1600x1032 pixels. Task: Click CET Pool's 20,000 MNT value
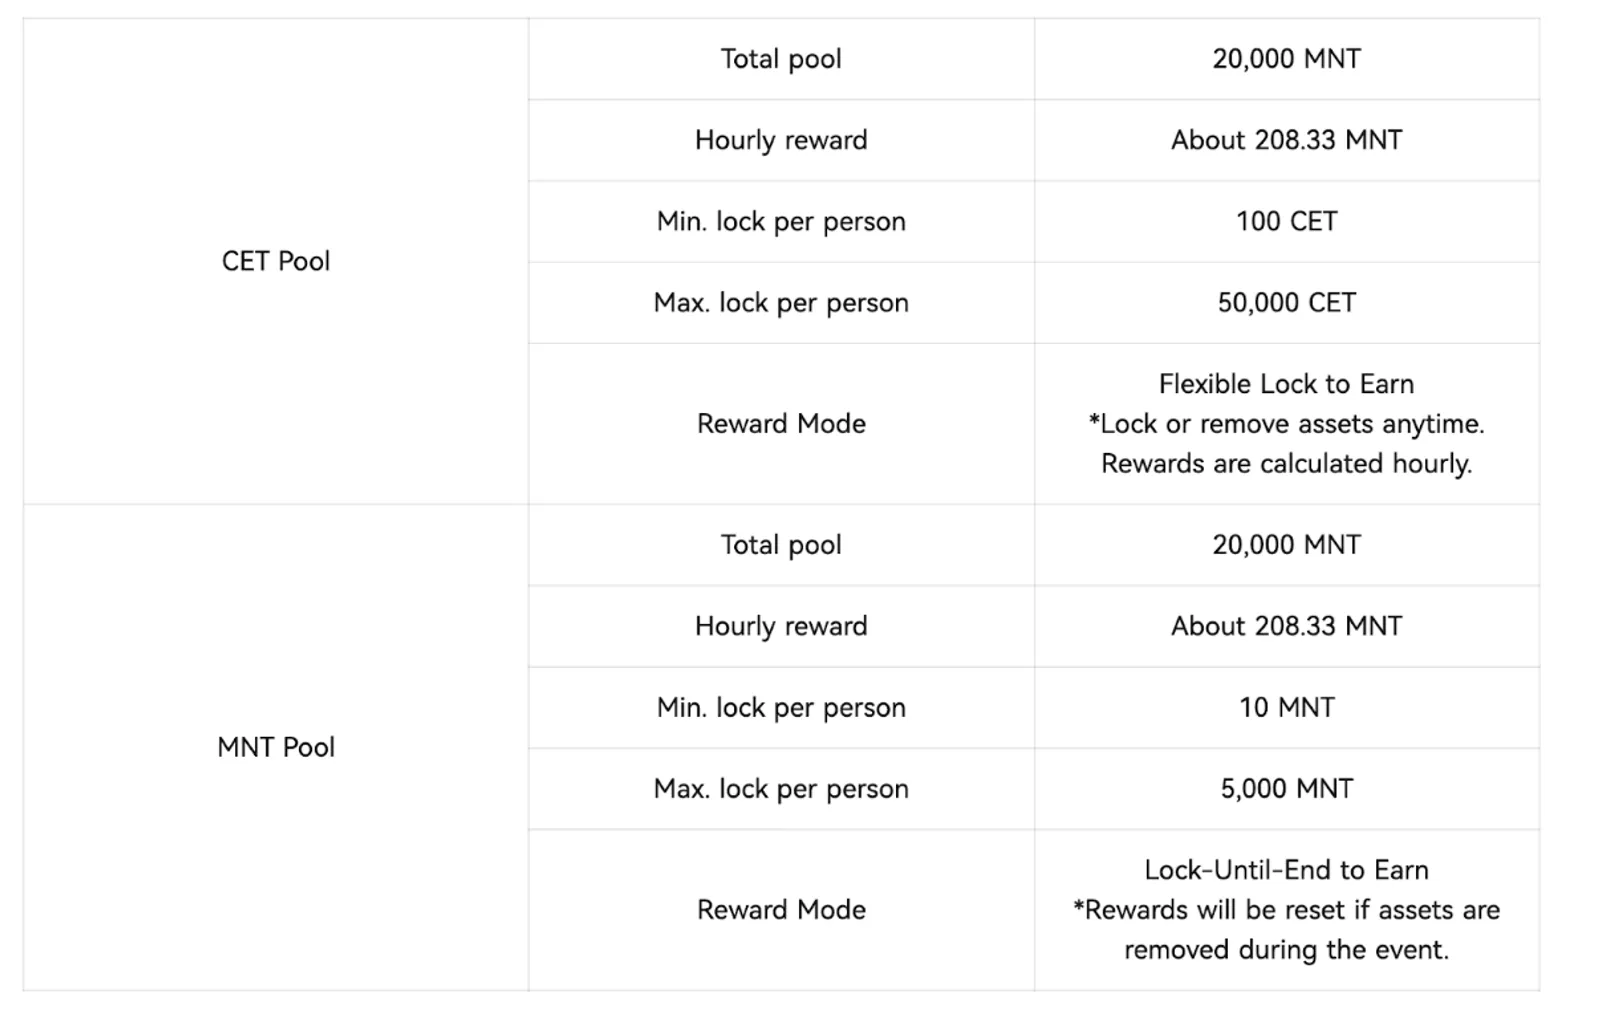click(1287, 59)
